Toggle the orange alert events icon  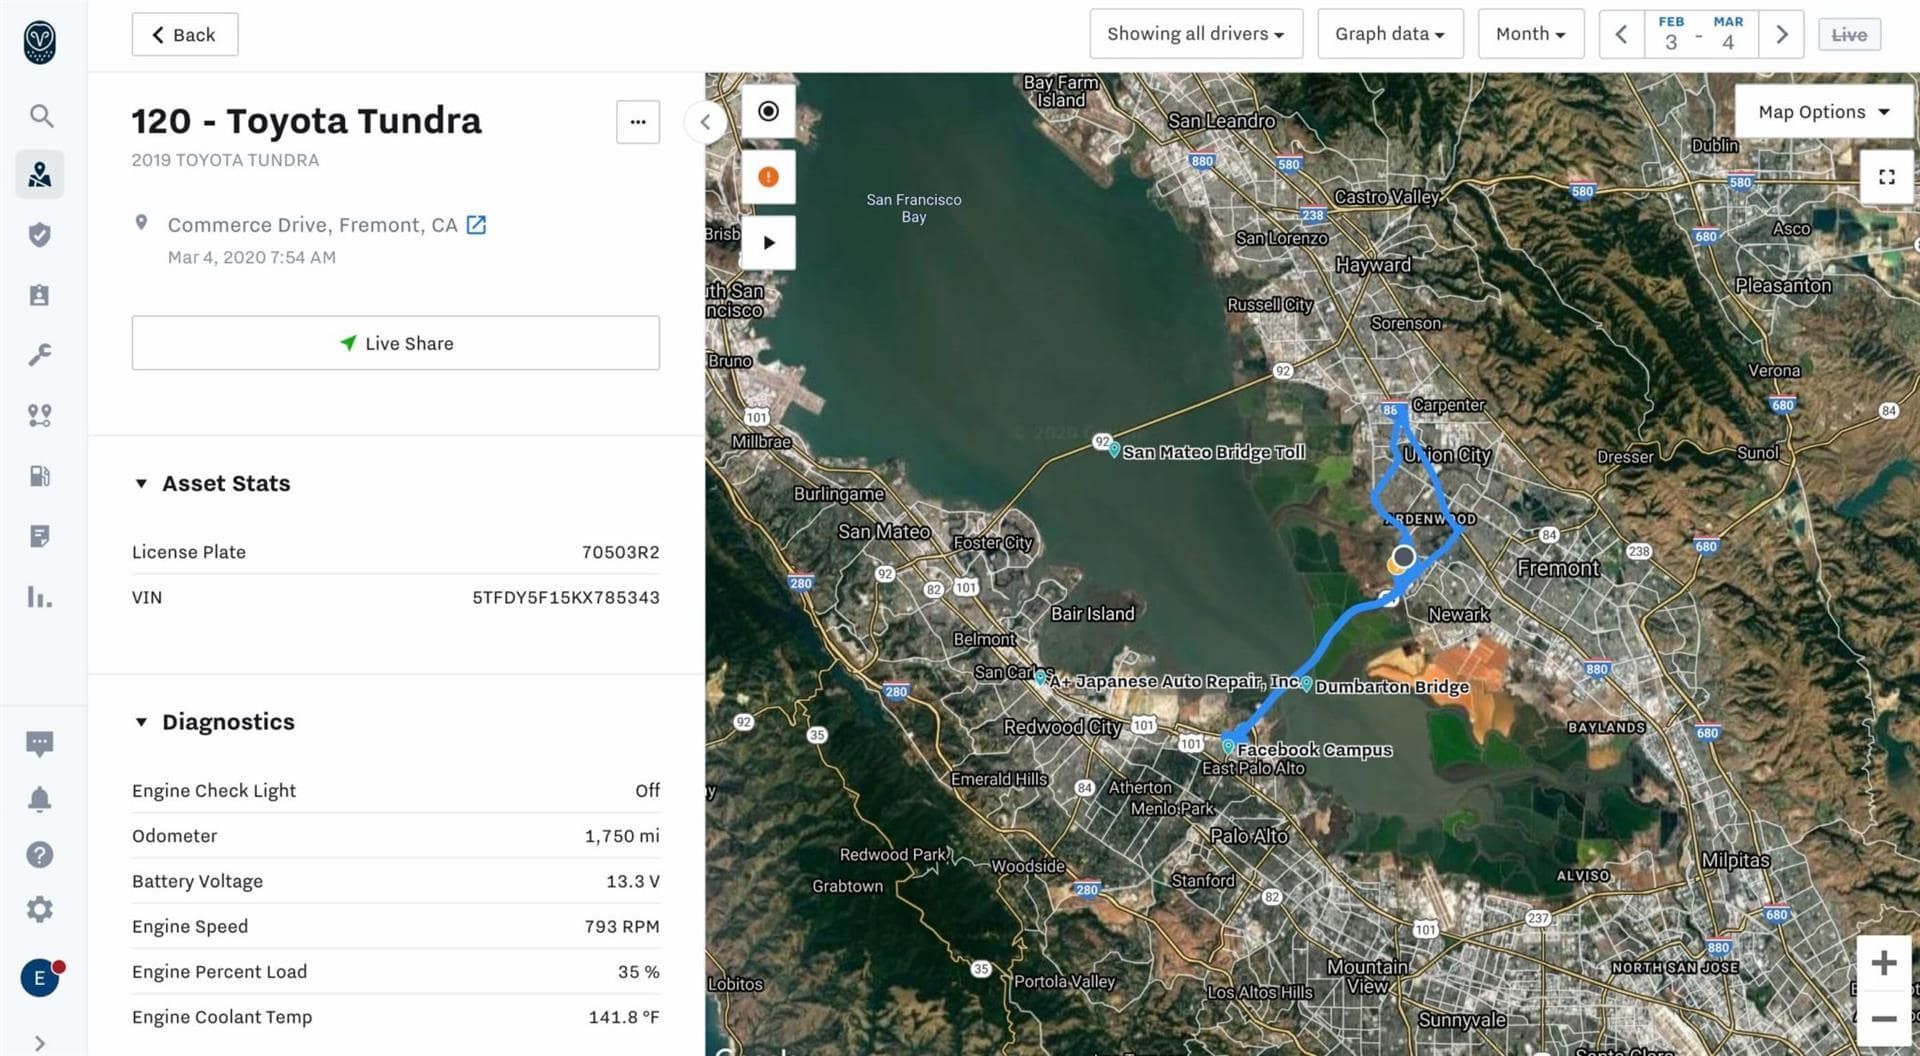tap(768, 177)
